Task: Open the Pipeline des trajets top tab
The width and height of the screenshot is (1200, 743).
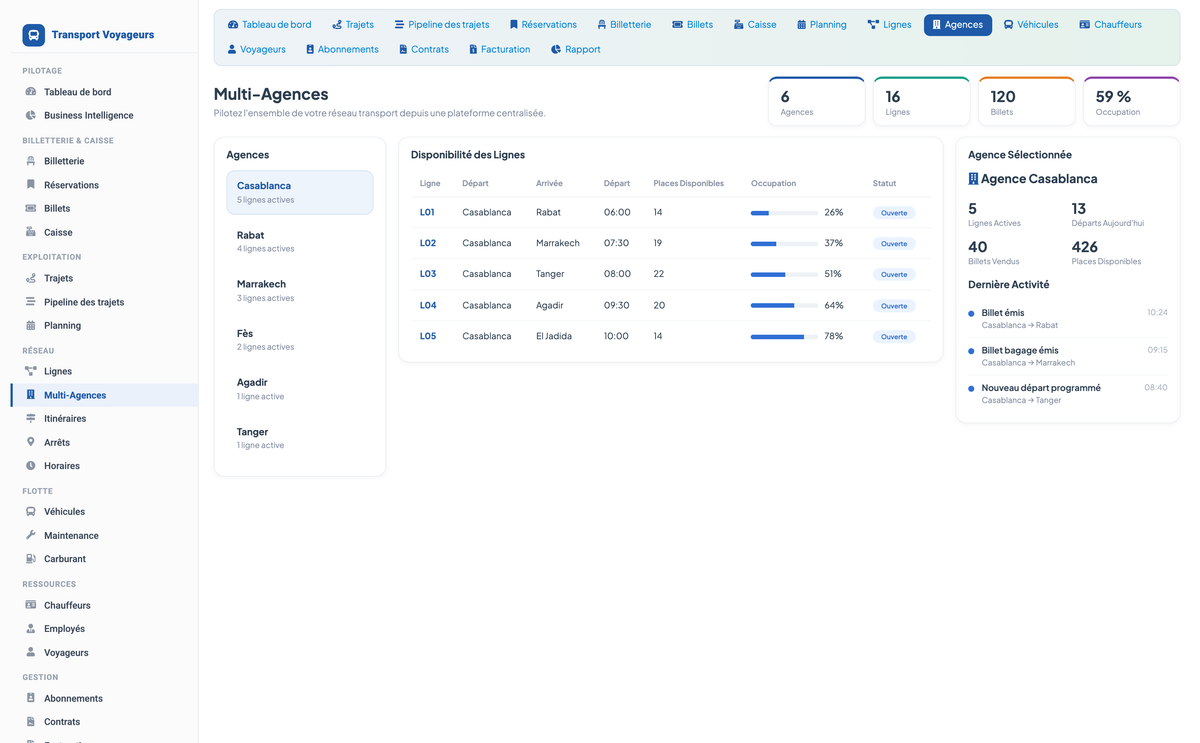Action: [x=441, y=24]
